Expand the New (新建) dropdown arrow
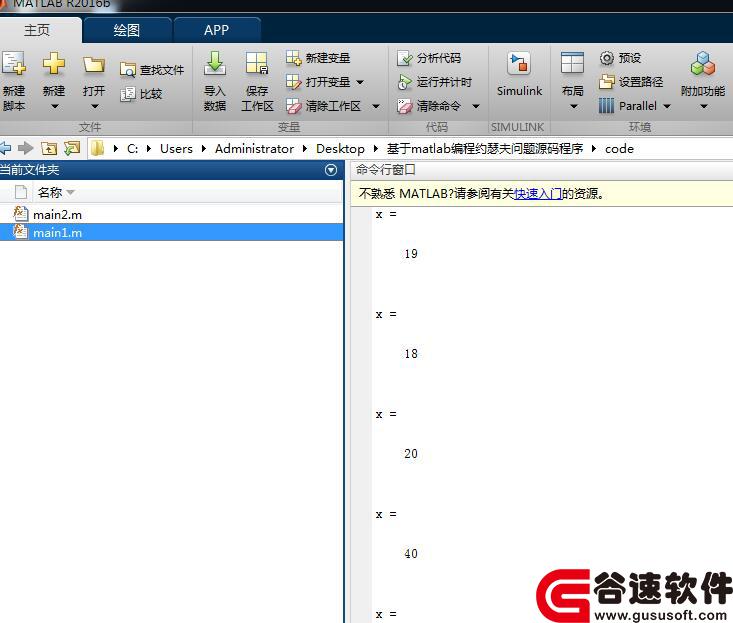733x623 pixels. tap(55, 107)
